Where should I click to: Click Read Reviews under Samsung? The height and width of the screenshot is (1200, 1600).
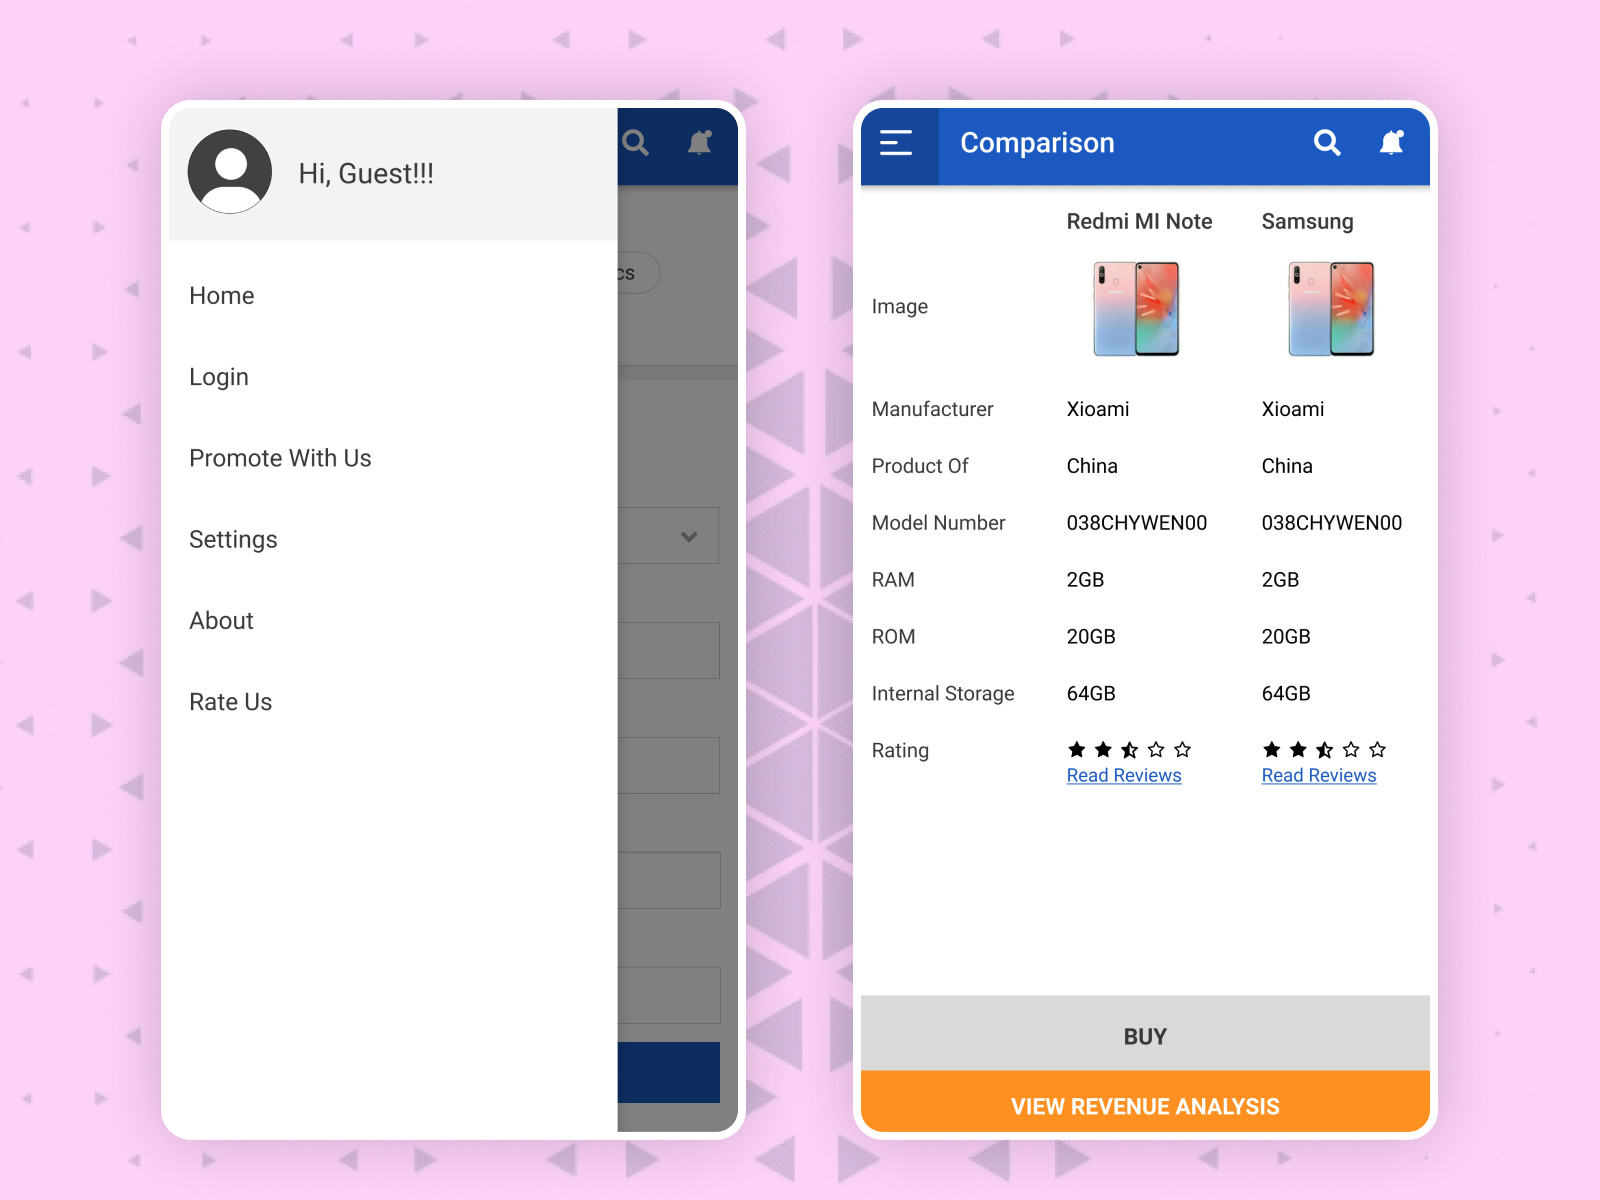point(1318,775)
